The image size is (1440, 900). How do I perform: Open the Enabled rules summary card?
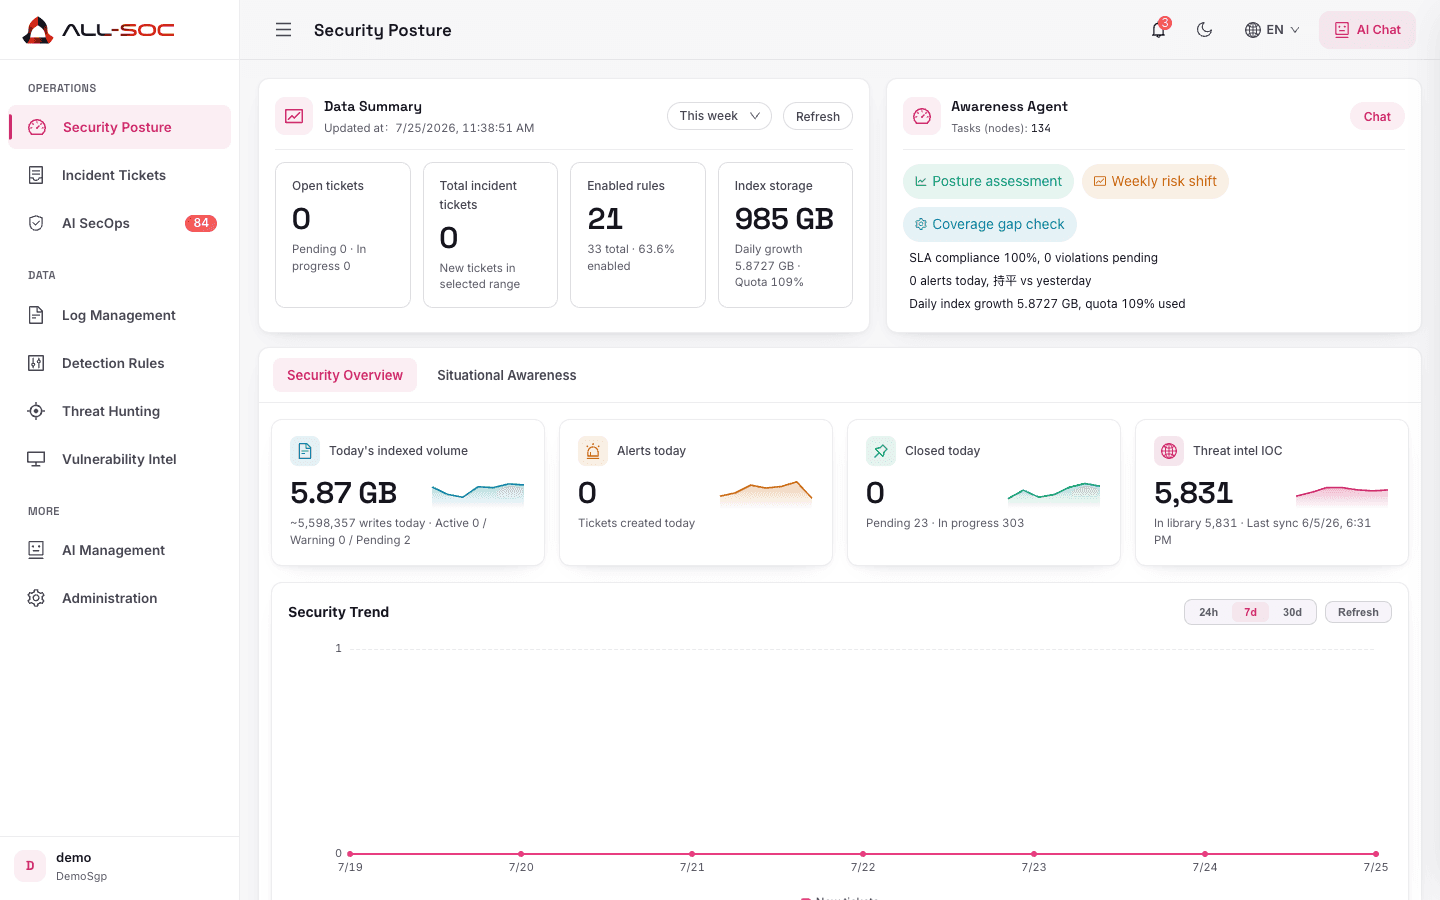638,235
